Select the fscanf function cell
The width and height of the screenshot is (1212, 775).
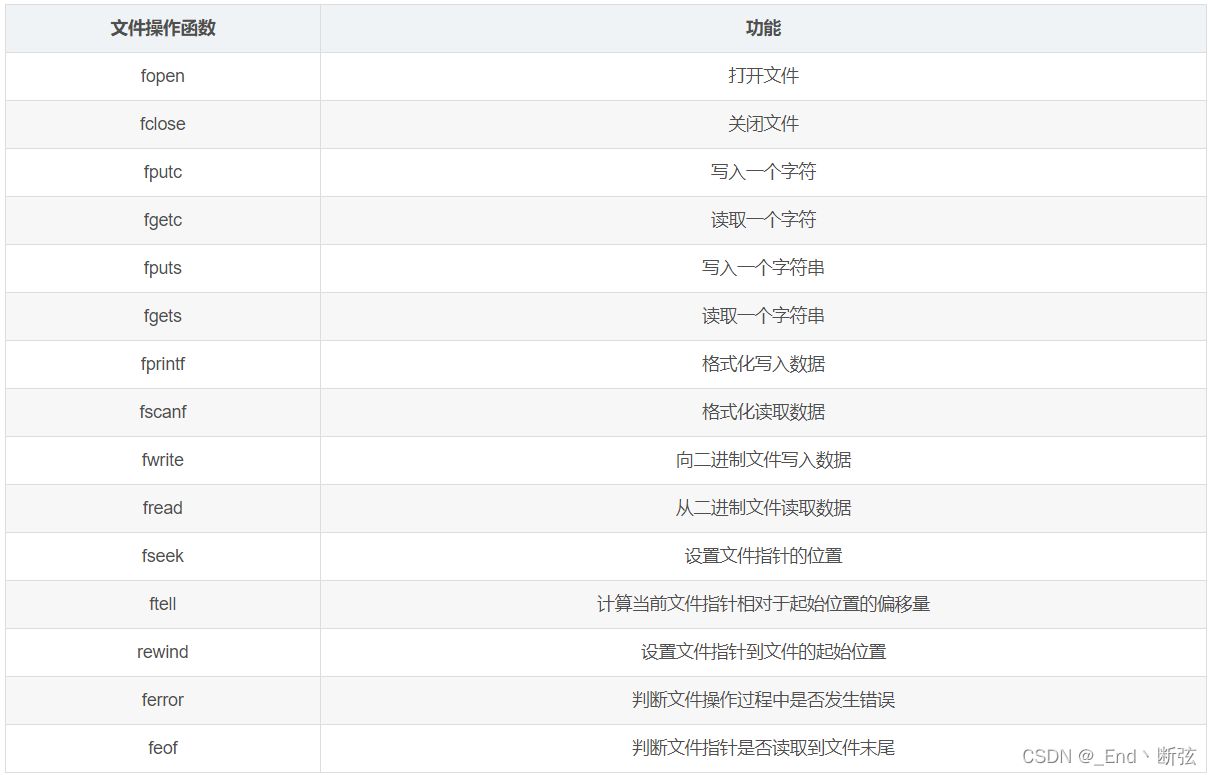click(163, 412)
